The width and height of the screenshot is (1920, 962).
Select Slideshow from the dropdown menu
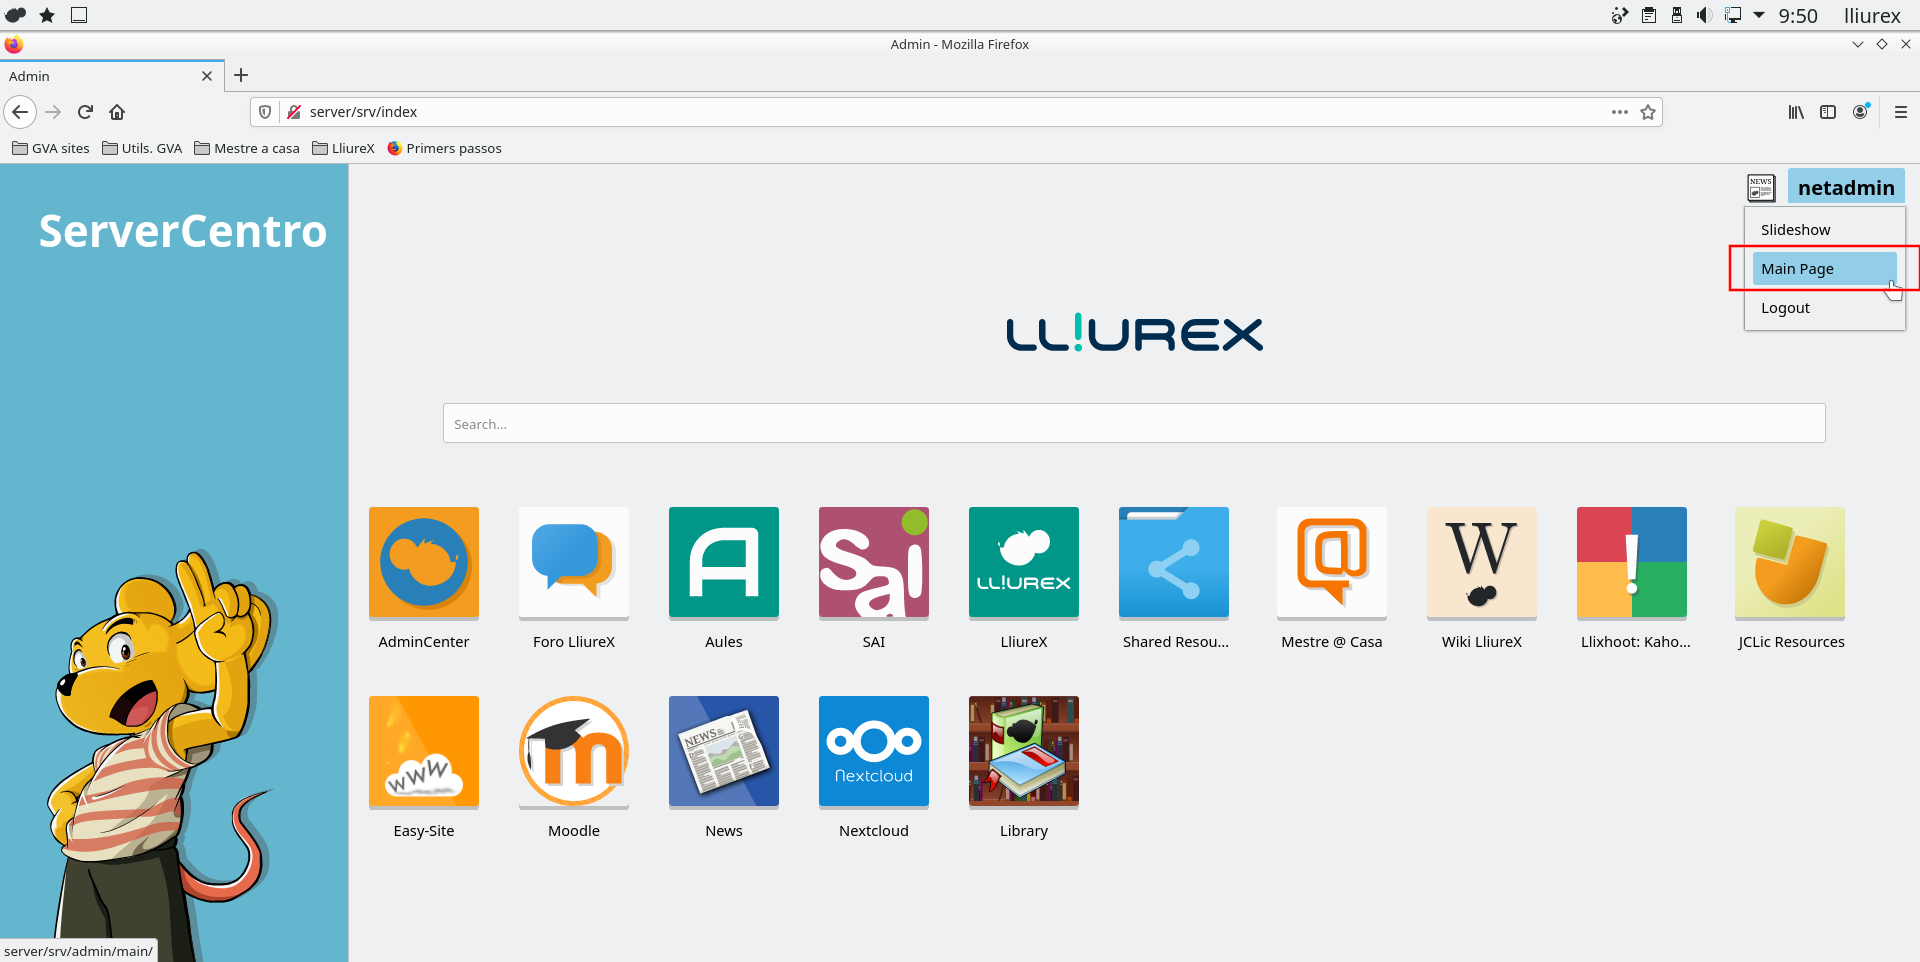coord(1795,230)
